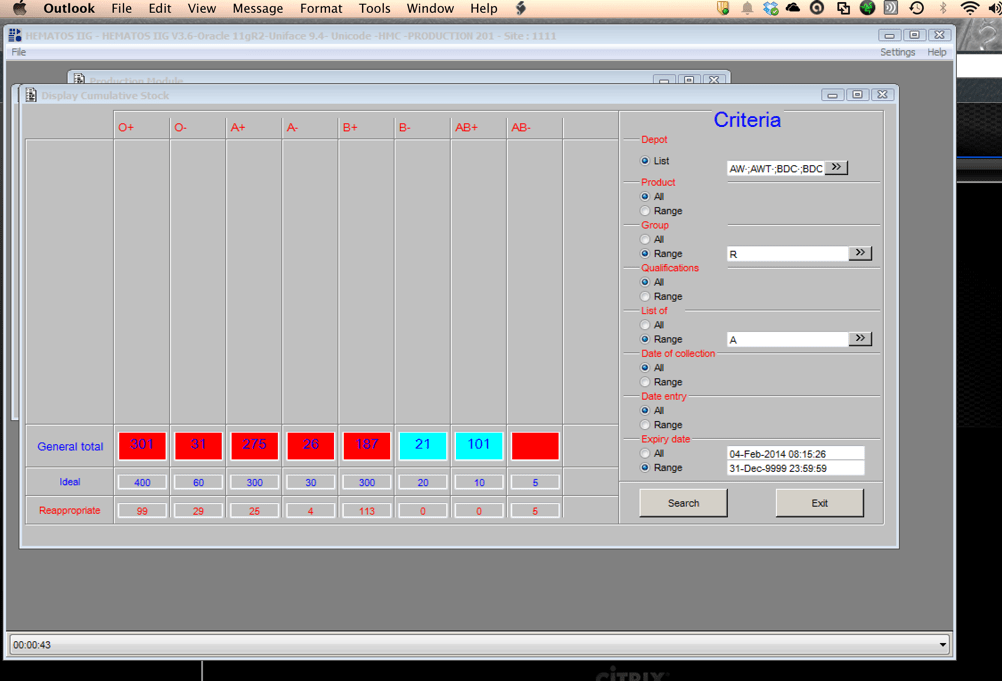Viewport: 1002px width, 681px height.
Task: Choose Range for Date of collection
Action: coord(645,382)
